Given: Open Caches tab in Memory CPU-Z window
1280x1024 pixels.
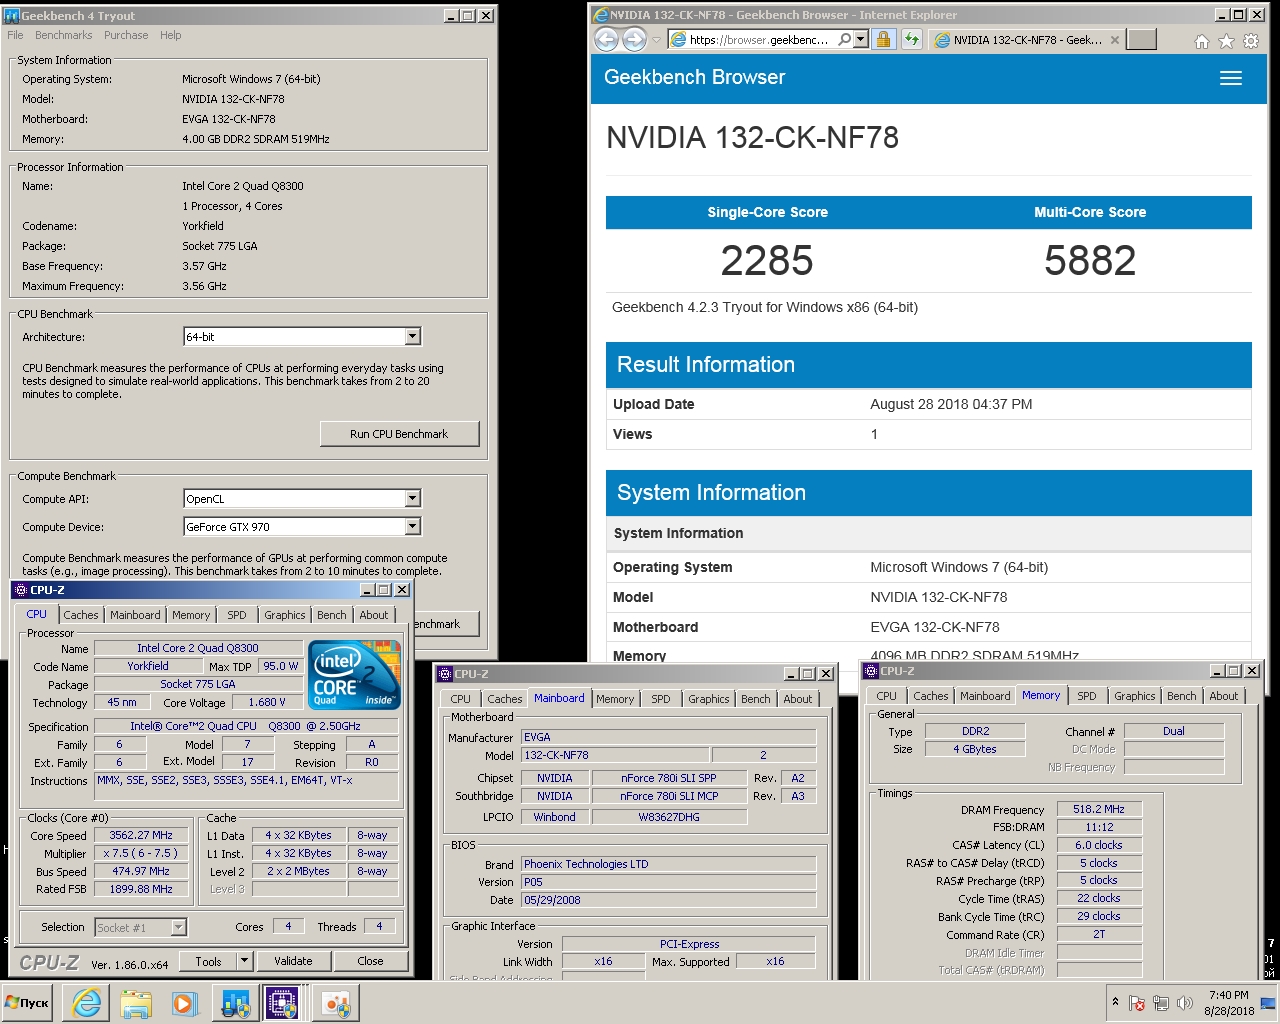Looking at the screenshot, I should coord(931,696).
